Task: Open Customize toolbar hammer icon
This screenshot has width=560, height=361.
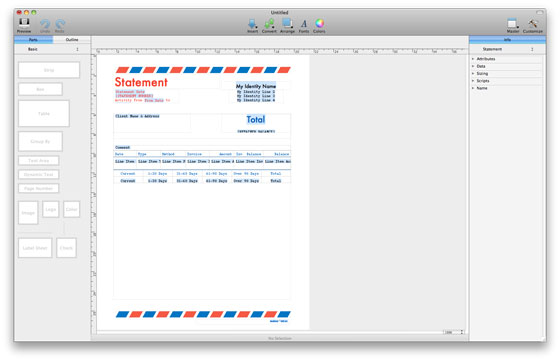Action: coord(532,24)
